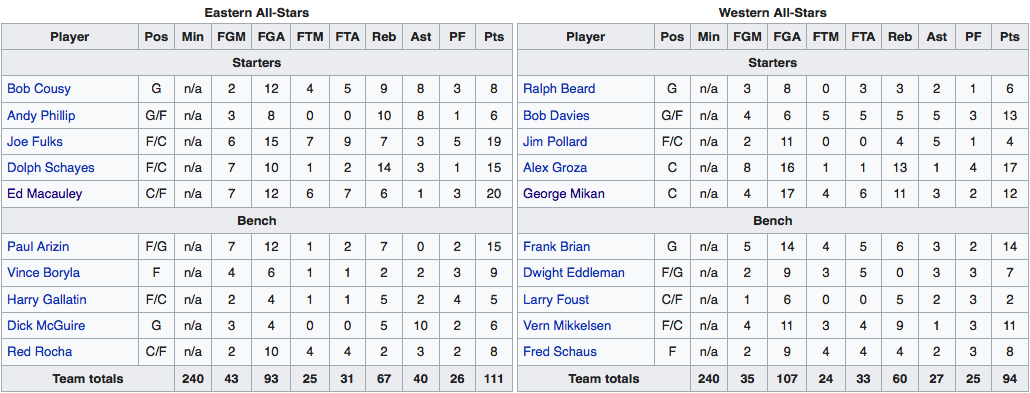Open the Red Rocha link
The image size is (1030, 393).
click(x=39, y=352)
